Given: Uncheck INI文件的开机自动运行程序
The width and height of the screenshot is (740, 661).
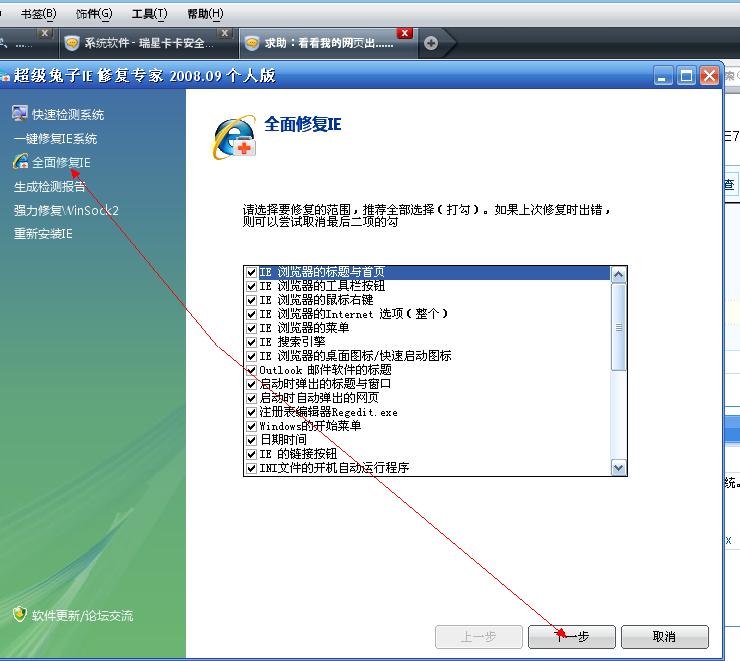Looking at the screenshot, I should point(252,468).
